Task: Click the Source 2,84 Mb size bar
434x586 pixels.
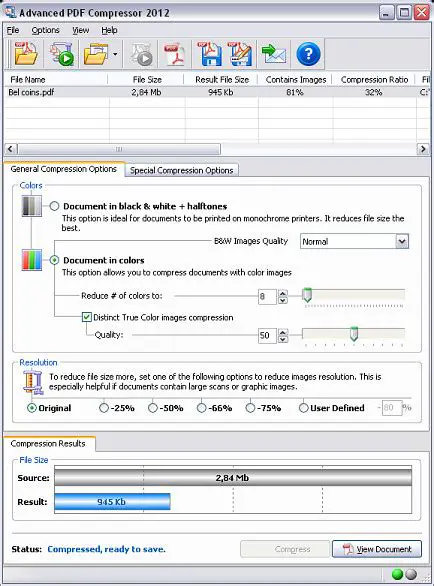Action: [233, 478]
